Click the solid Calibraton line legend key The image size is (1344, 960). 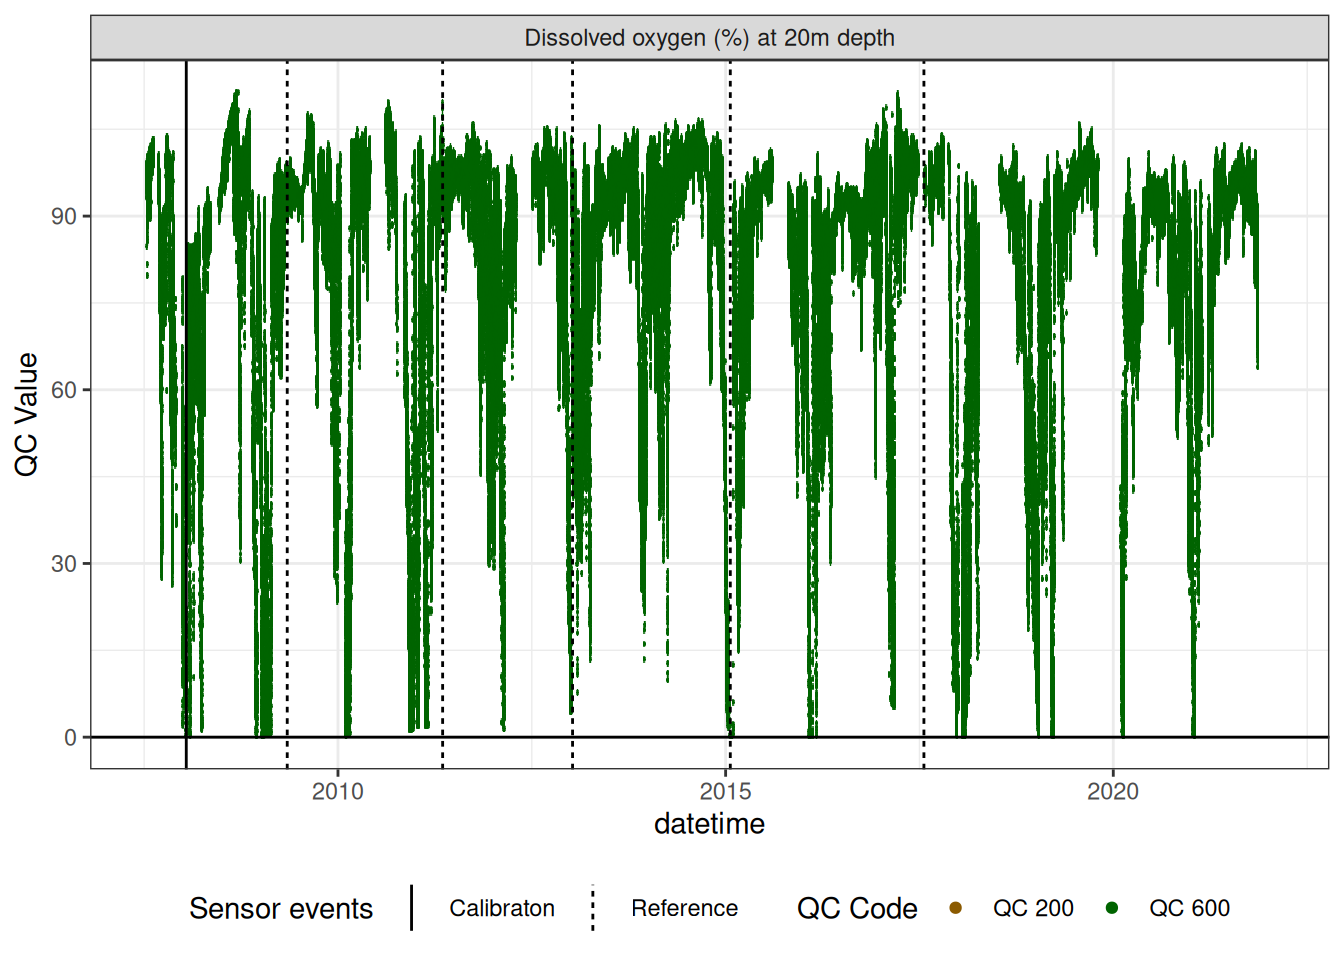(x=411, y=908)
